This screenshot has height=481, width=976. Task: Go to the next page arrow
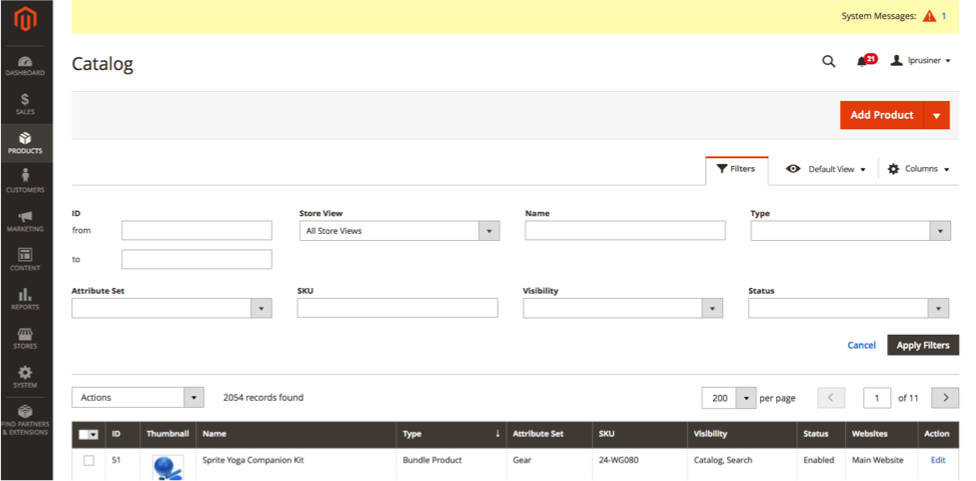coord(945,398)
